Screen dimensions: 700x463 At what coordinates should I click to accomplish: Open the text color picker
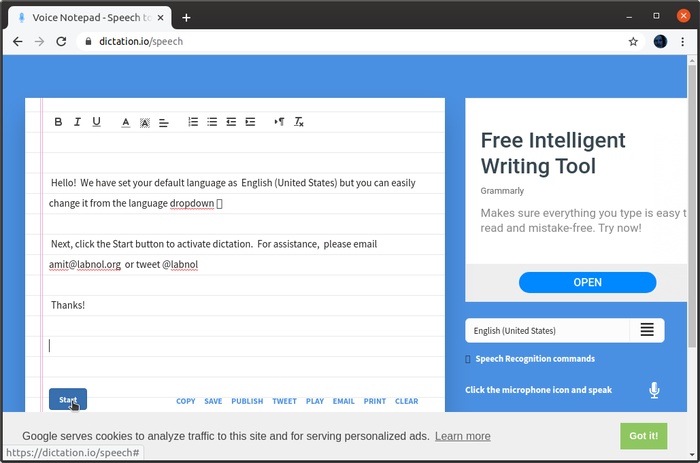pos(126,122)
